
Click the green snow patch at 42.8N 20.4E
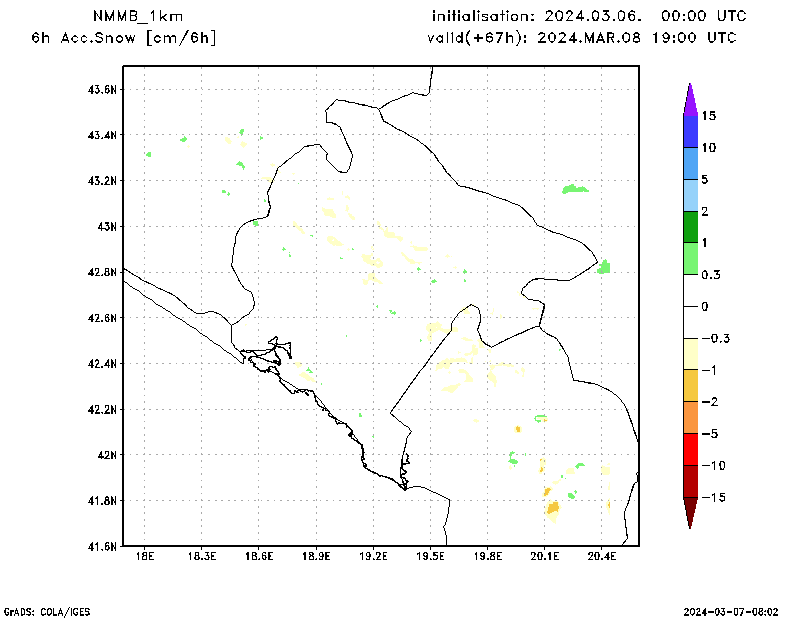coord(604,267)
